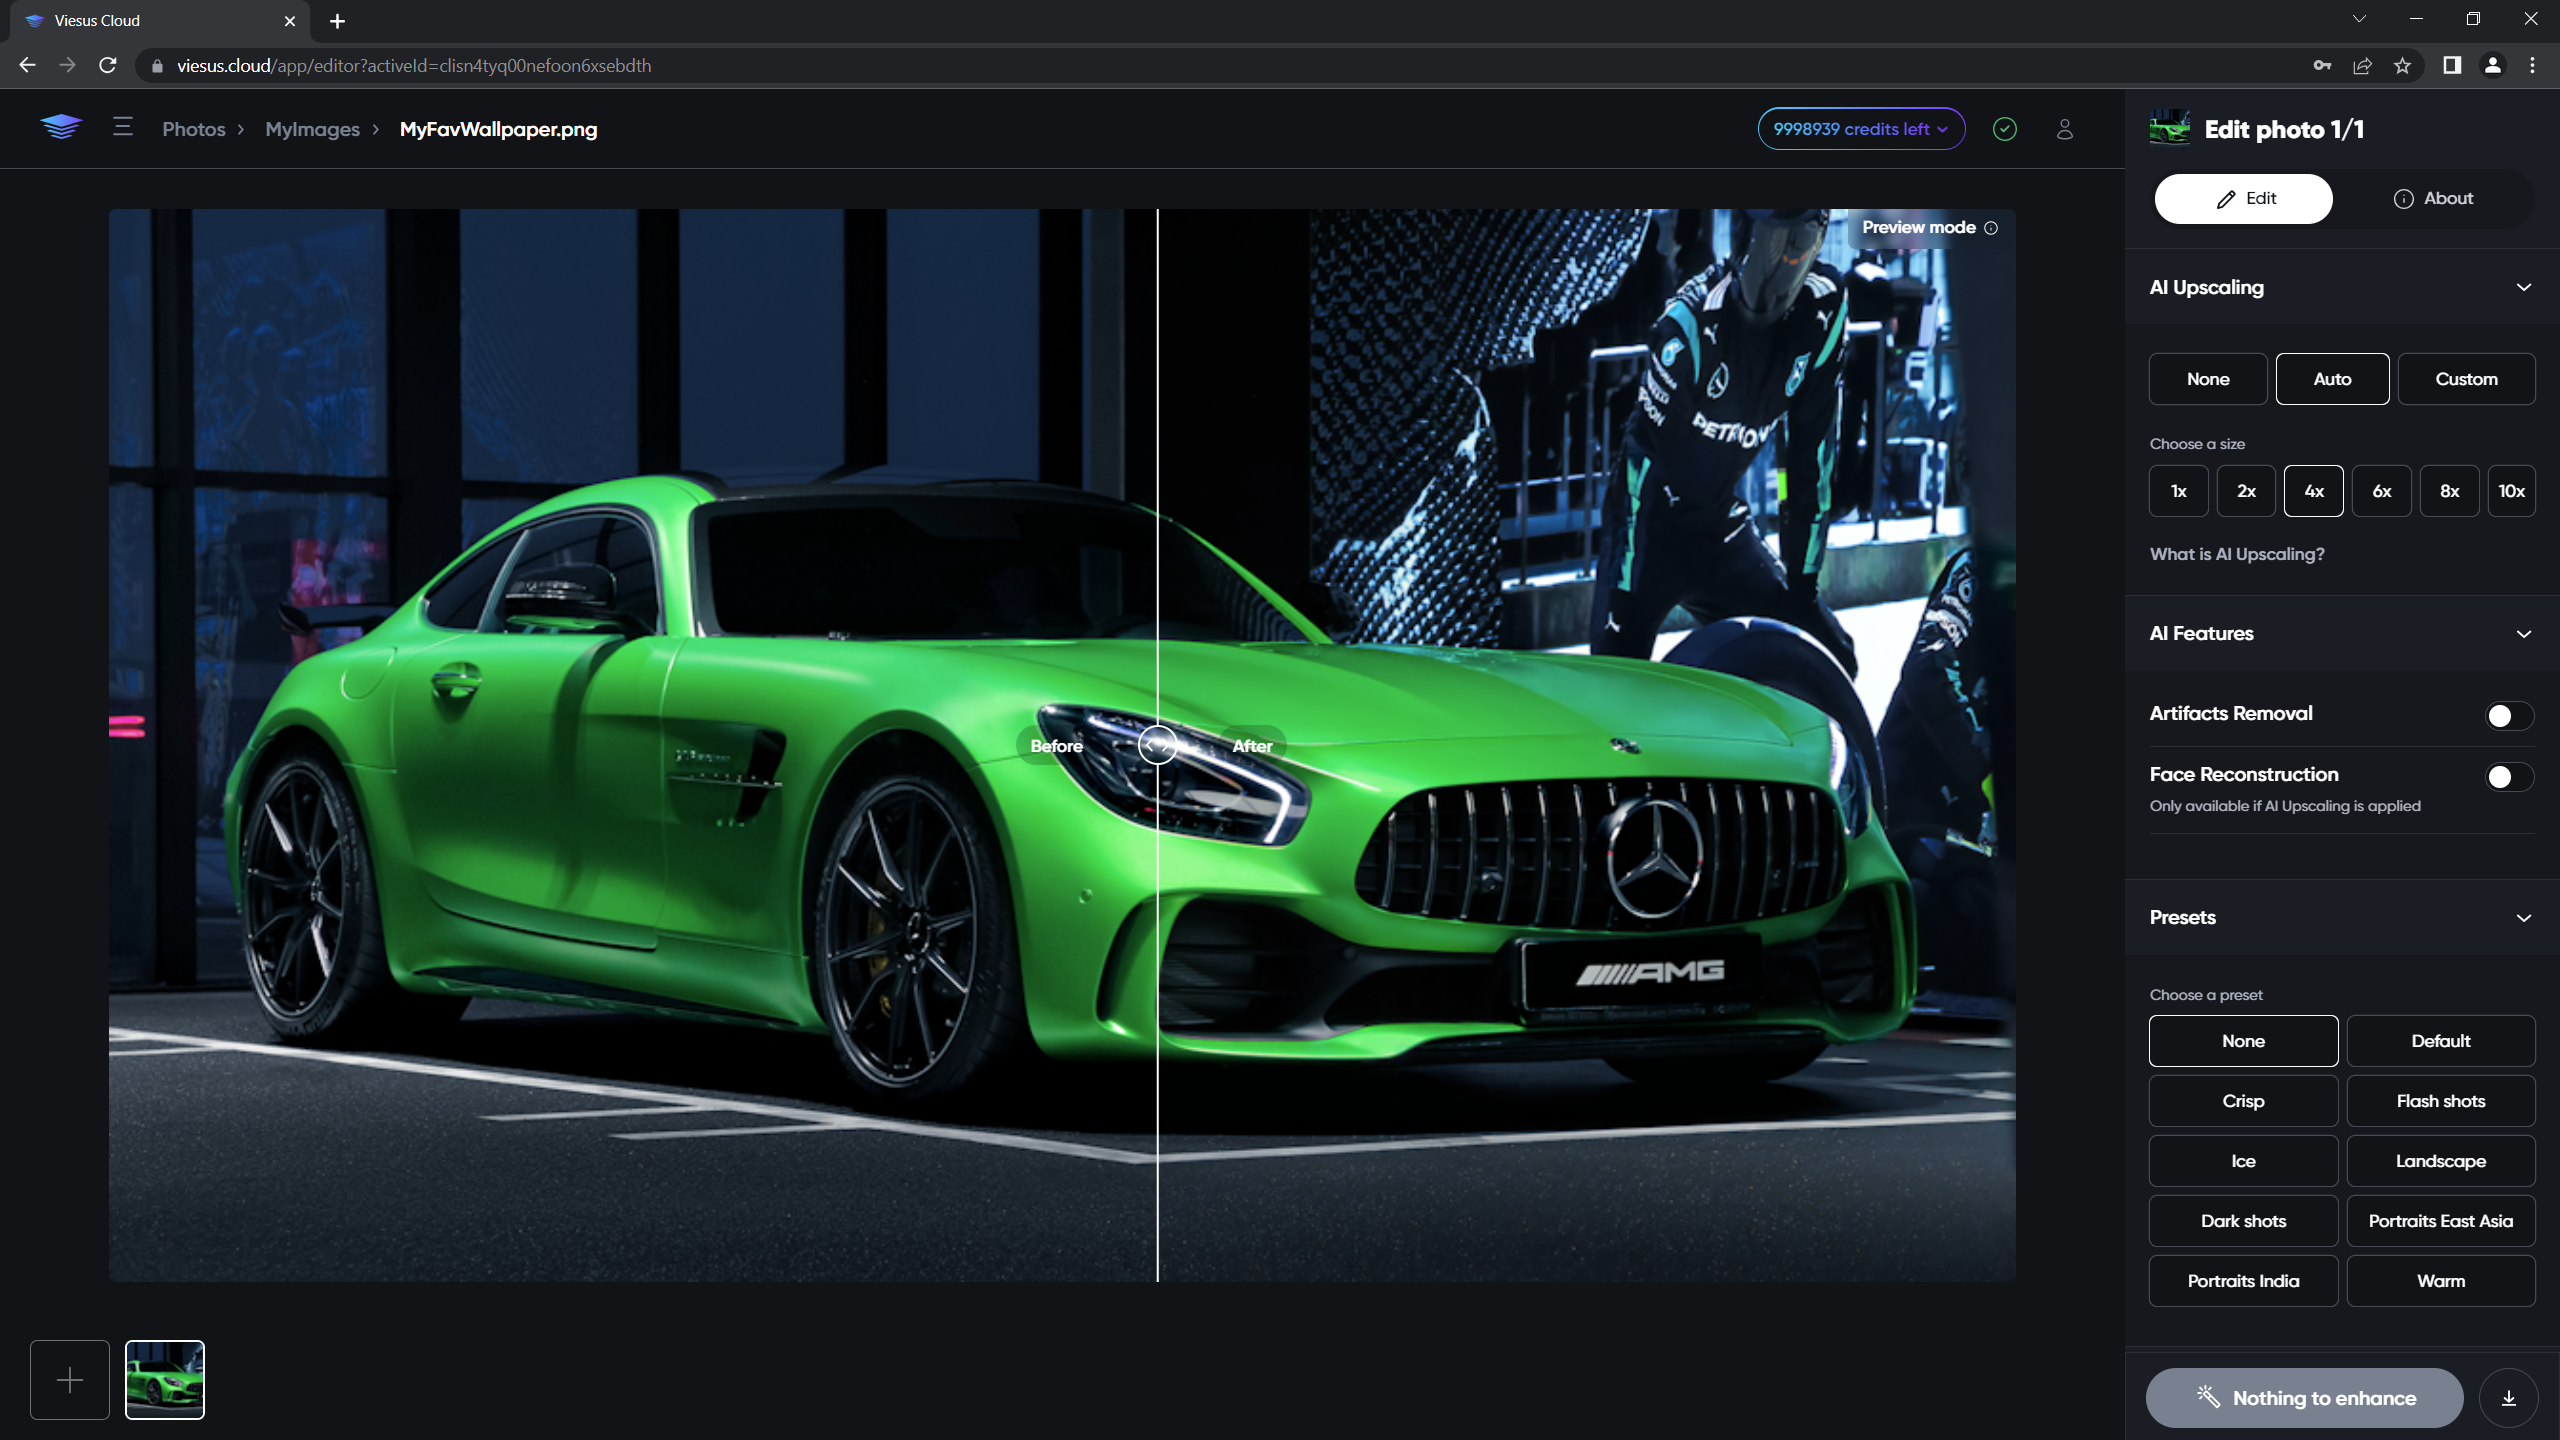Collapse the AI Upscaling section
The width and height of the screenshot is (2560, 1440).
[2524, 287]
